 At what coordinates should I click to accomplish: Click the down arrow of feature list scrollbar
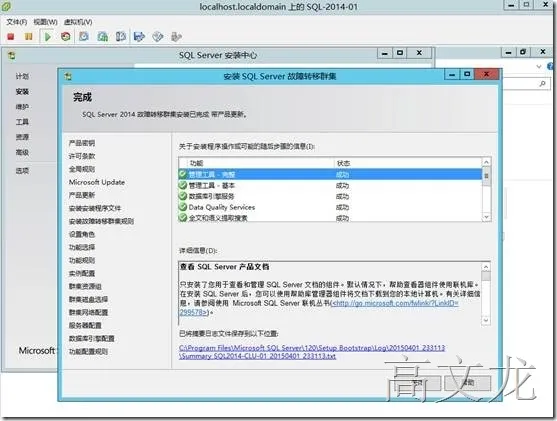486,217
